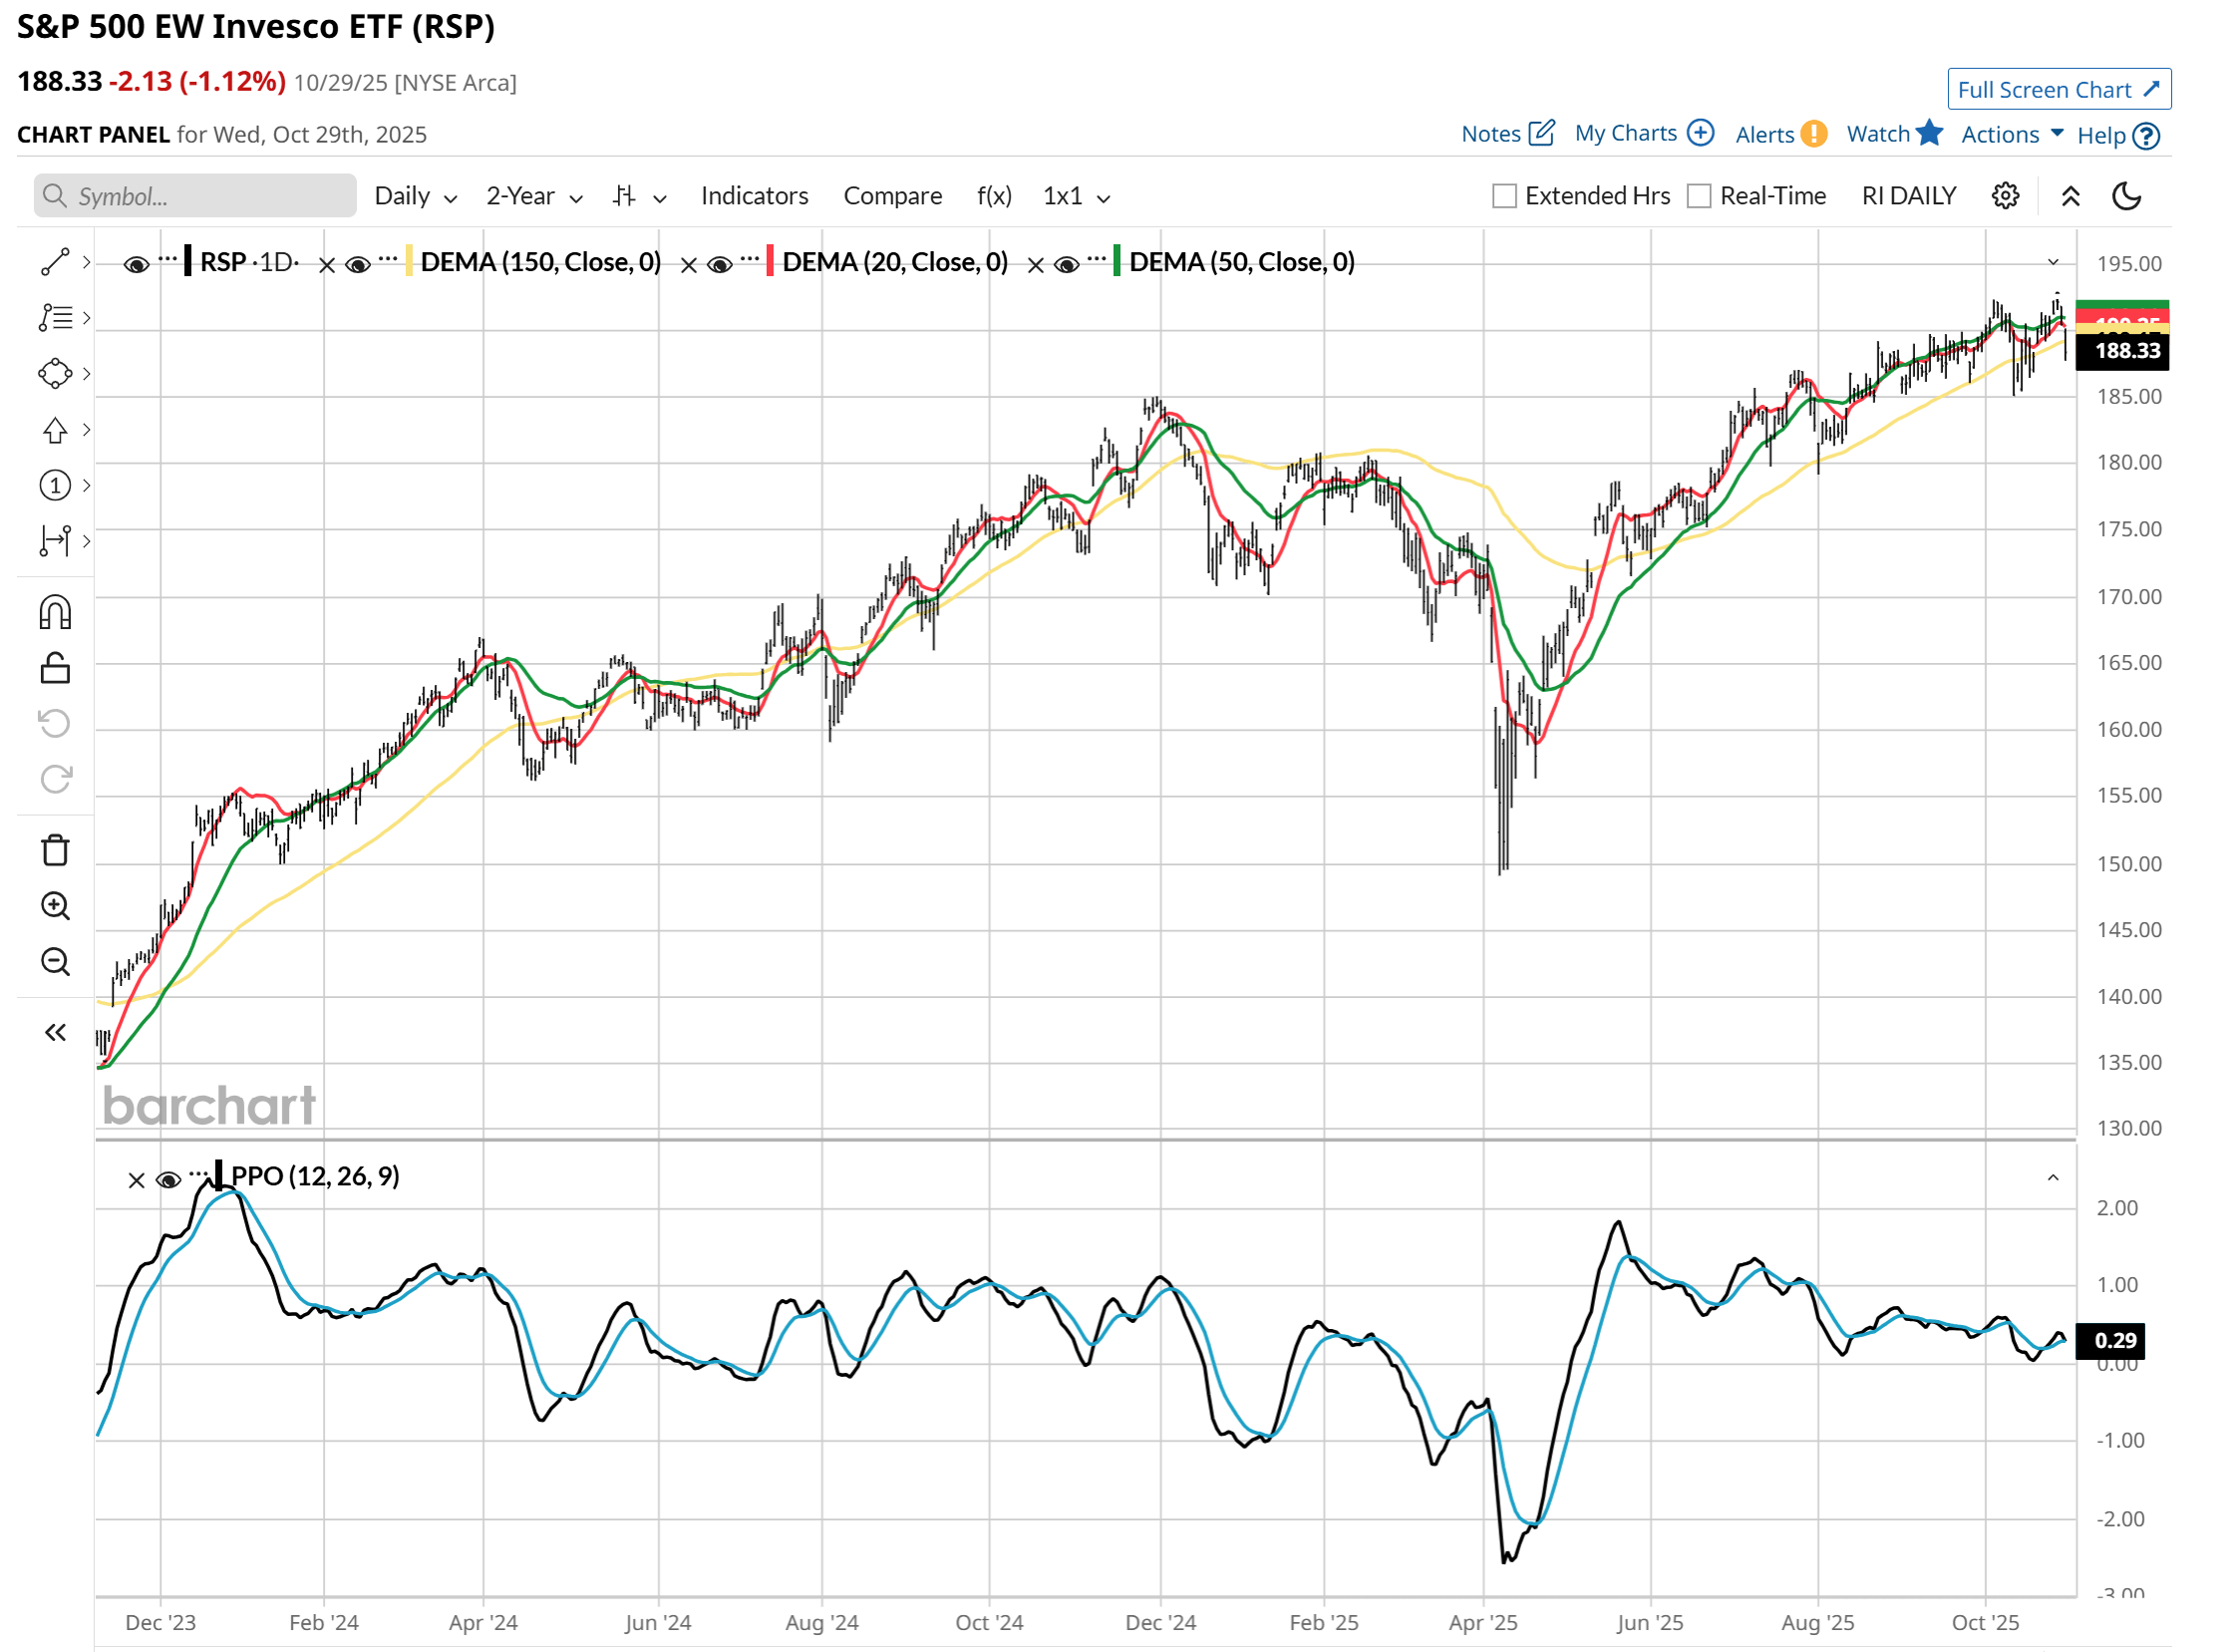Enable the Extended Hrs checkbox
The height and width of the screenshot is (1652, 2234).
pos(1503,196)
